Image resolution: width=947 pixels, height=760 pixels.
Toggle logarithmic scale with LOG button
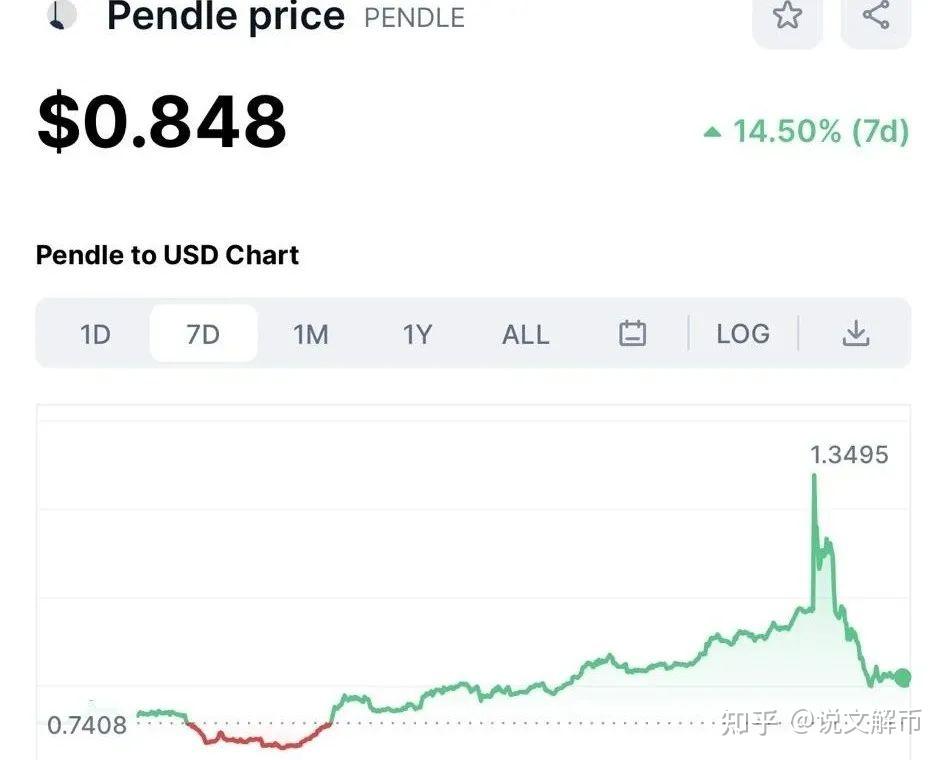pyautogui.click(x=742, y=334)
